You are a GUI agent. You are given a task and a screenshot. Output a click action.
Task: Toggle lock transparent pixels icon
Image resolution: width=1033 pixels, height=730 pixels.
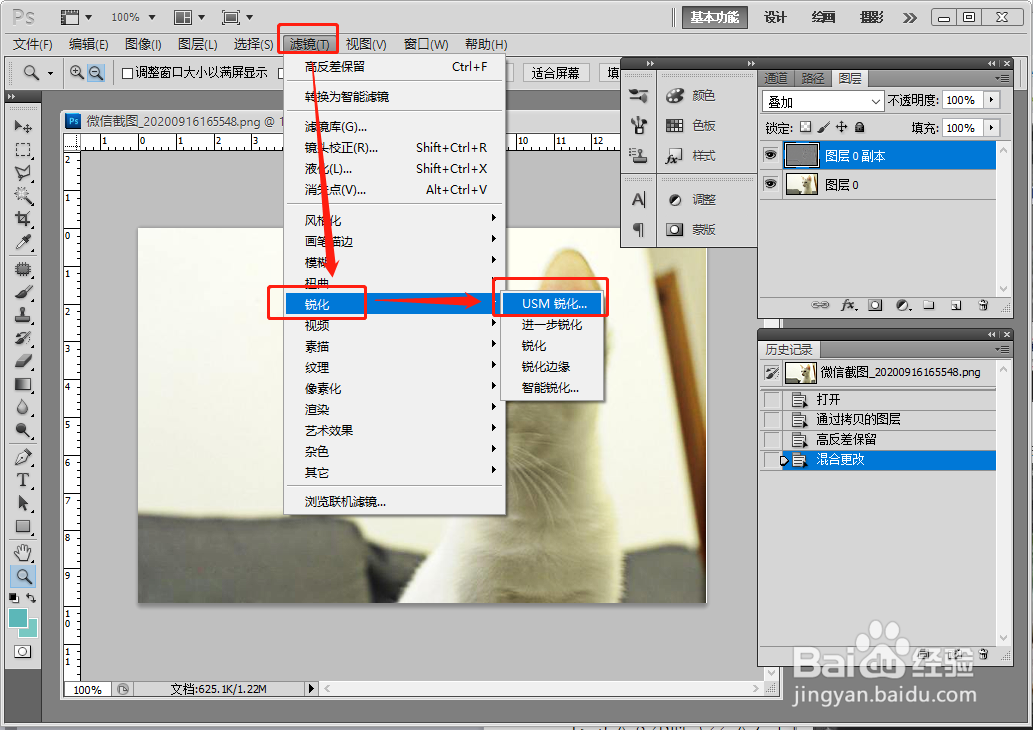click(x=805, y=127)
